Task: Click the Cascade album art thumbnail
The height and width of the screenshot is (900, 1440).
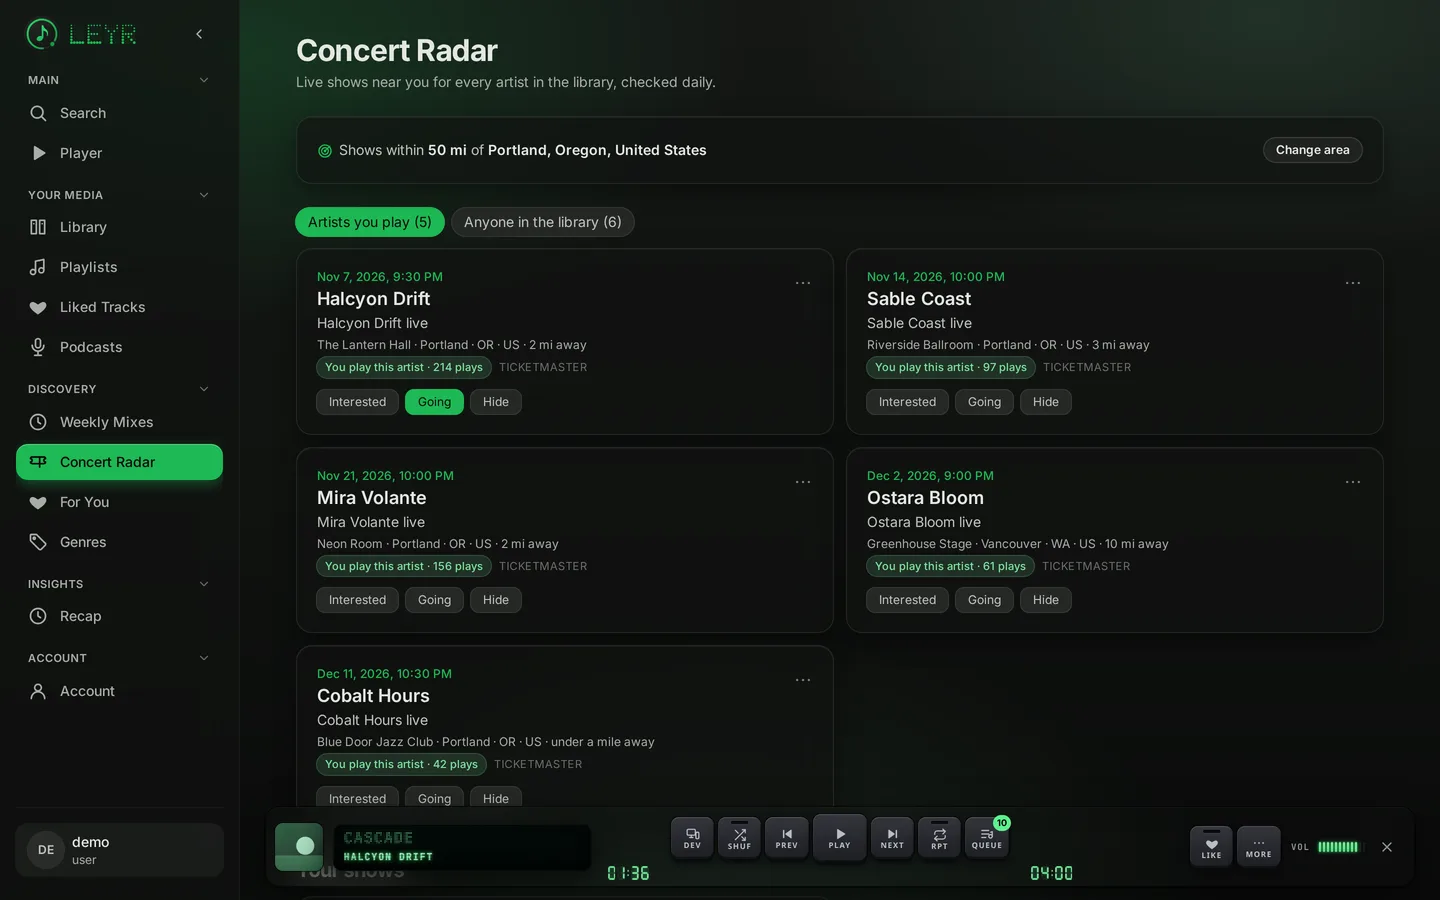Action: pyautogui.click(x=299, y=847)
